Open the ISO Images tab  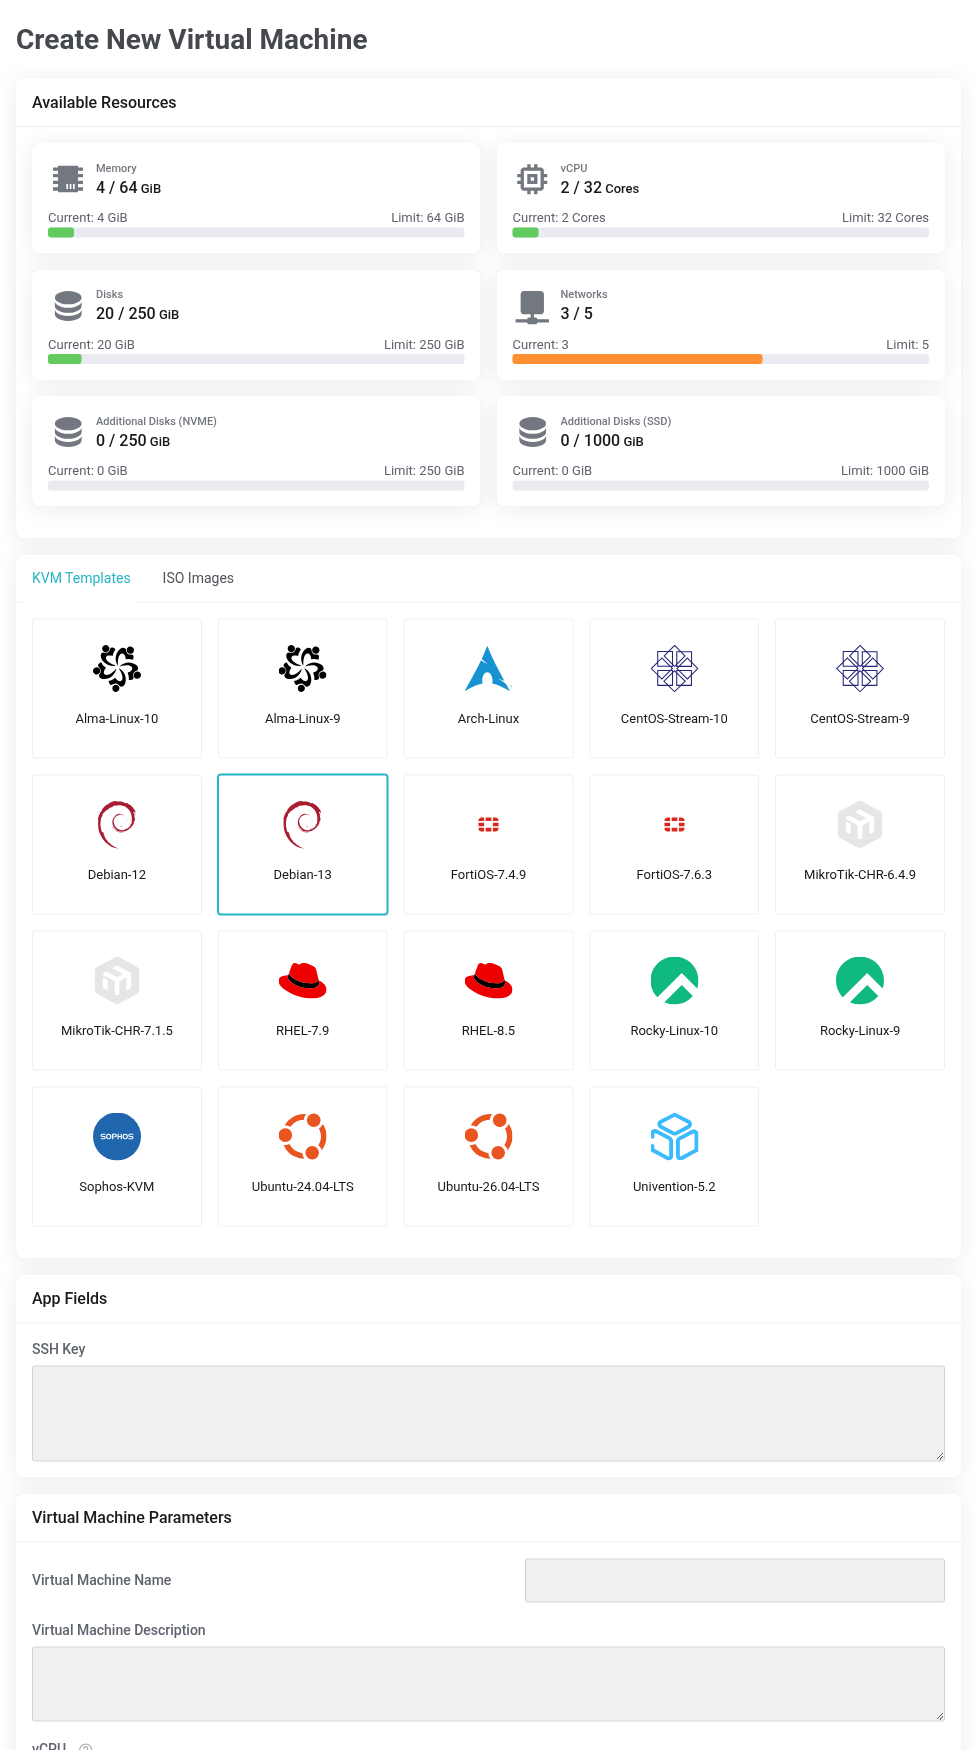(x=198, y=578)
